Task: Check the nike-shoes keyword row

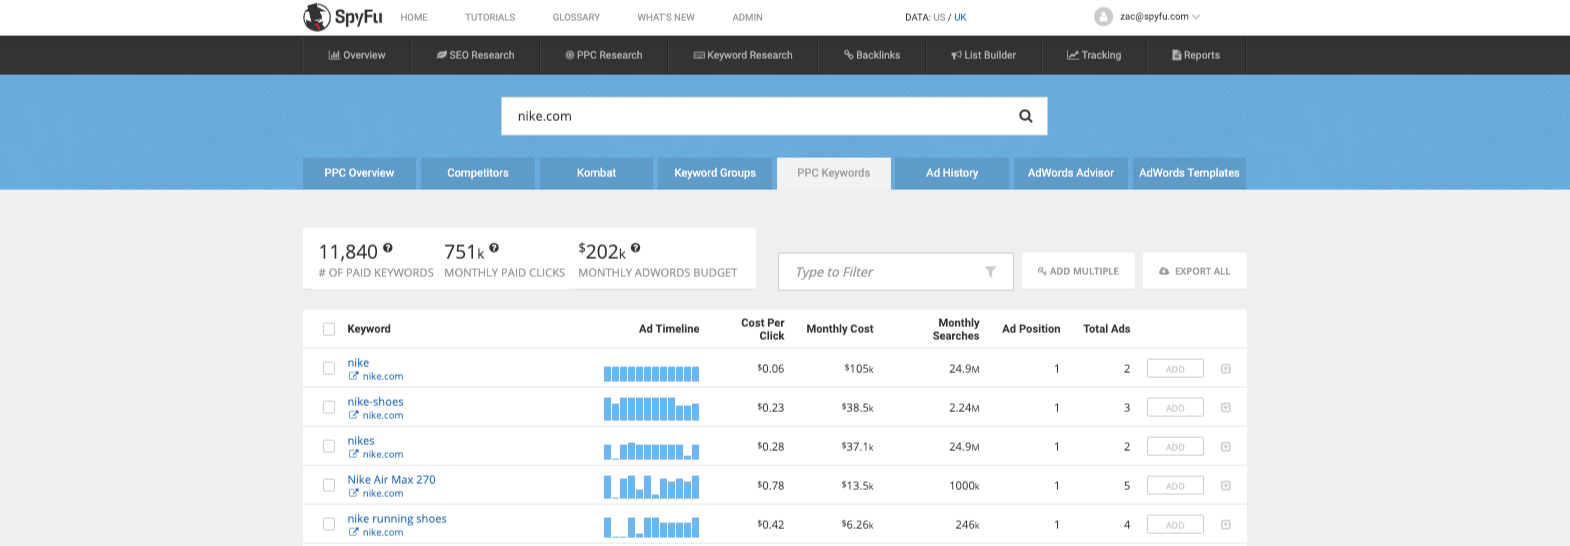Action: pyautogui.click(x=329, y=408)
